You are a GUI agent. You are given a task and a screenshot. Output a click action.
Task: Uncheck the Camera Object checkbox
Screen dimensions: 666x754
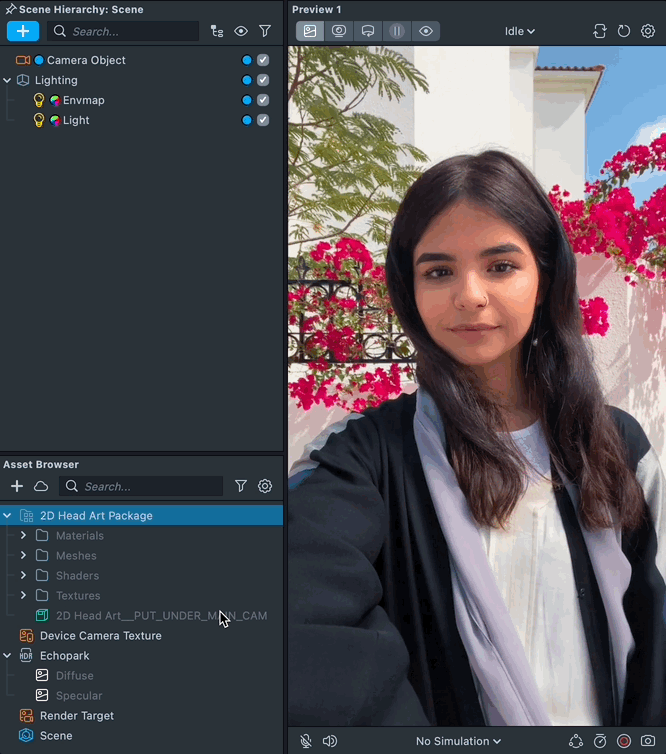pos(263,60)
